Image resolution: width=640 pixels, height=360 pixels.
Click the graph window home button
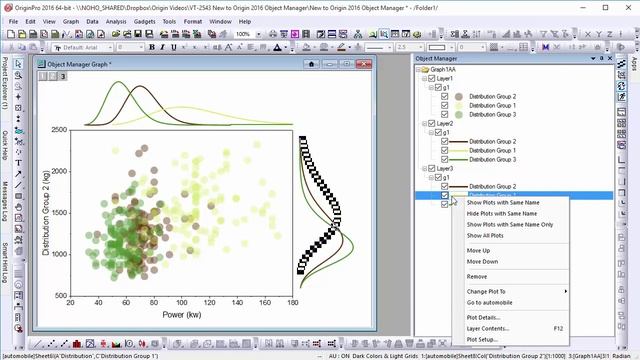click(x=311, y=64)
